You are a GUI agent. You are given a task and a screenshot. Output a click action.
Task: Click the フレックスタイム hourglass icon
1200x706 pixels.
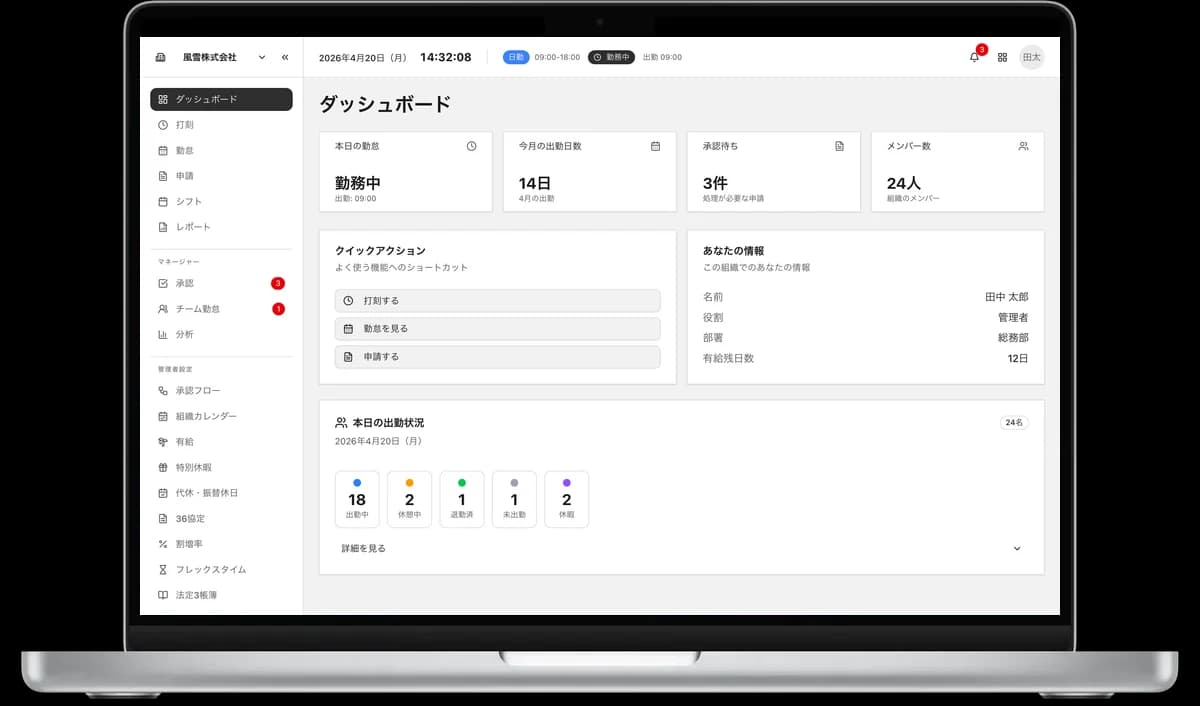[163, 570]
